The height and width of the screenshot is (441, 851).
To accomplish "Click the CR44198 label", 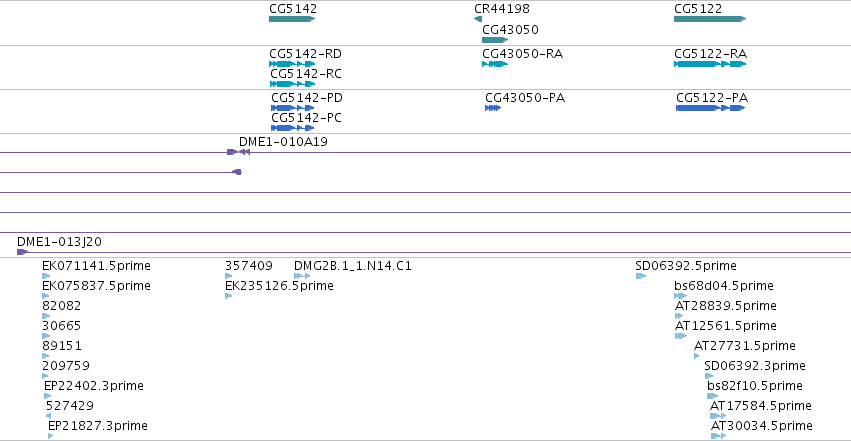I will [501, 9].
